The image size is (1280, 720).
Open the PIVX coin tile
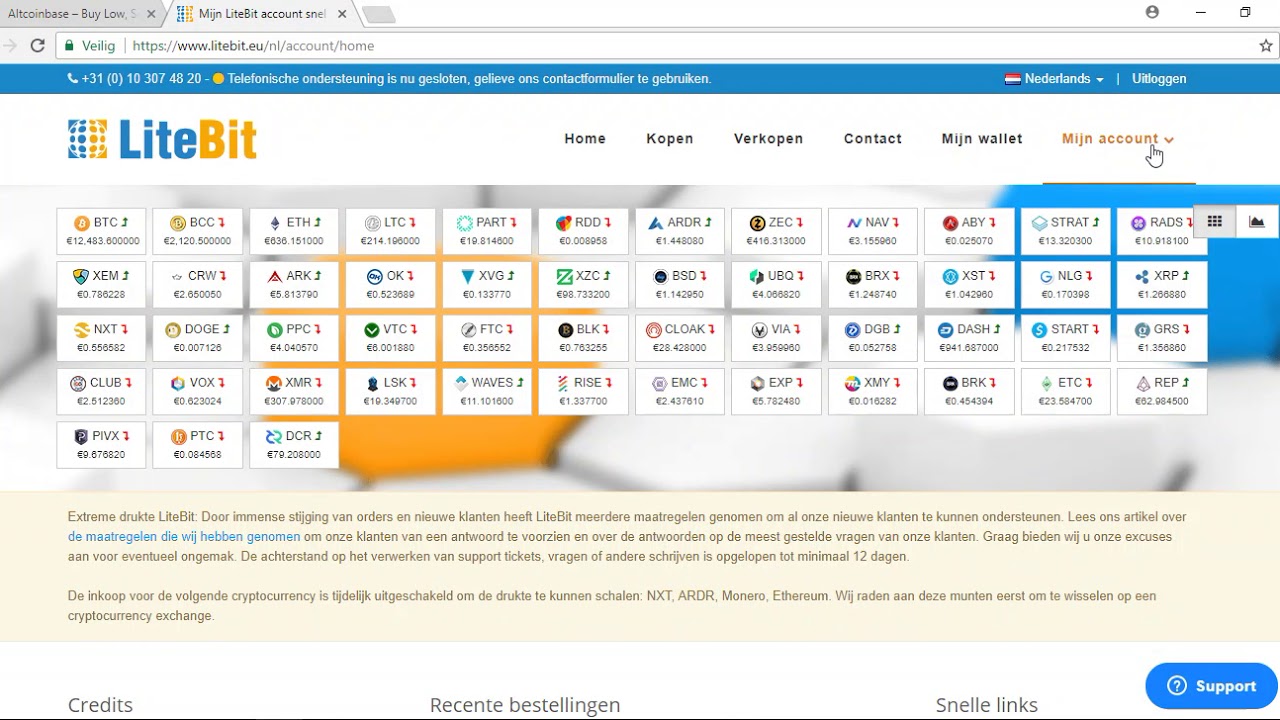[101, 445]
